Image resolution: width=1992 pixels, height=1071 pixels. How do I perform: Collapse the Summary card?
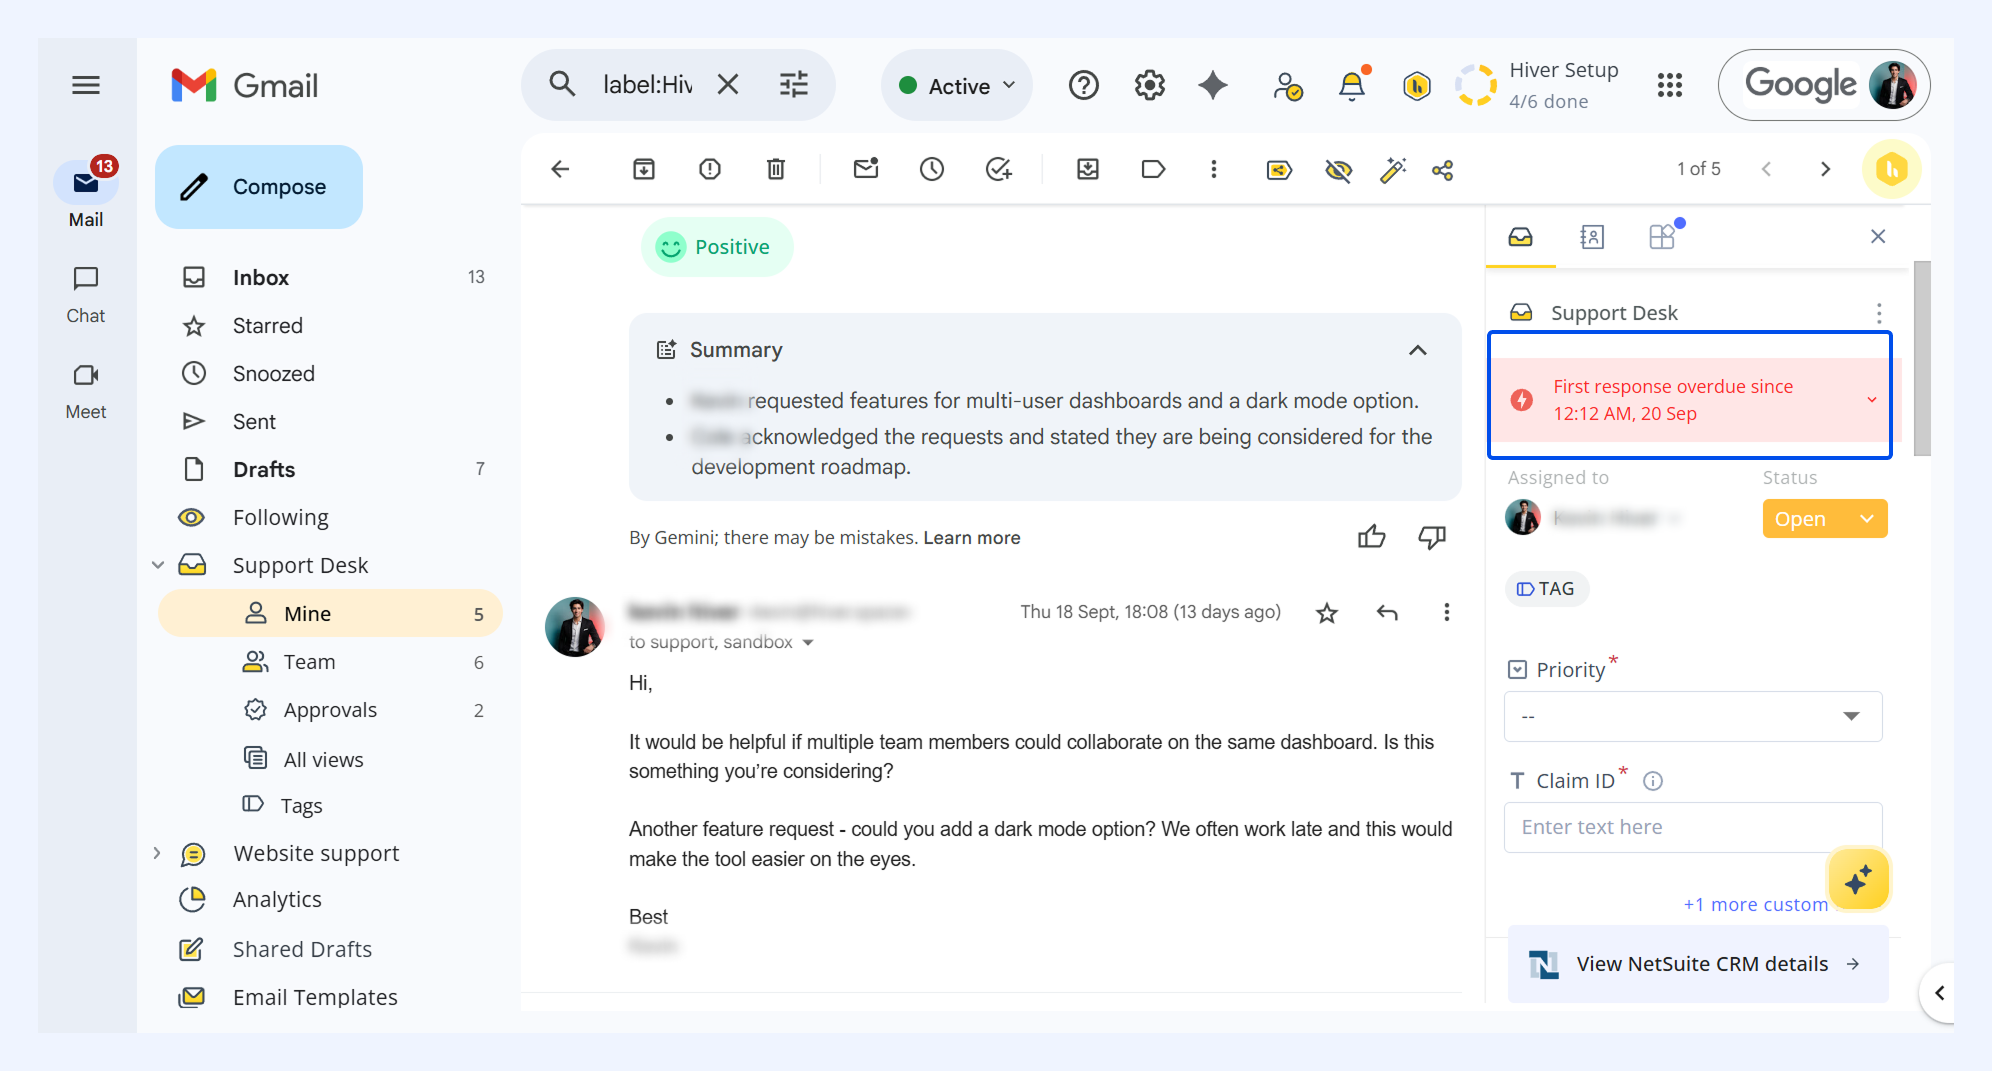(1417, 350)
